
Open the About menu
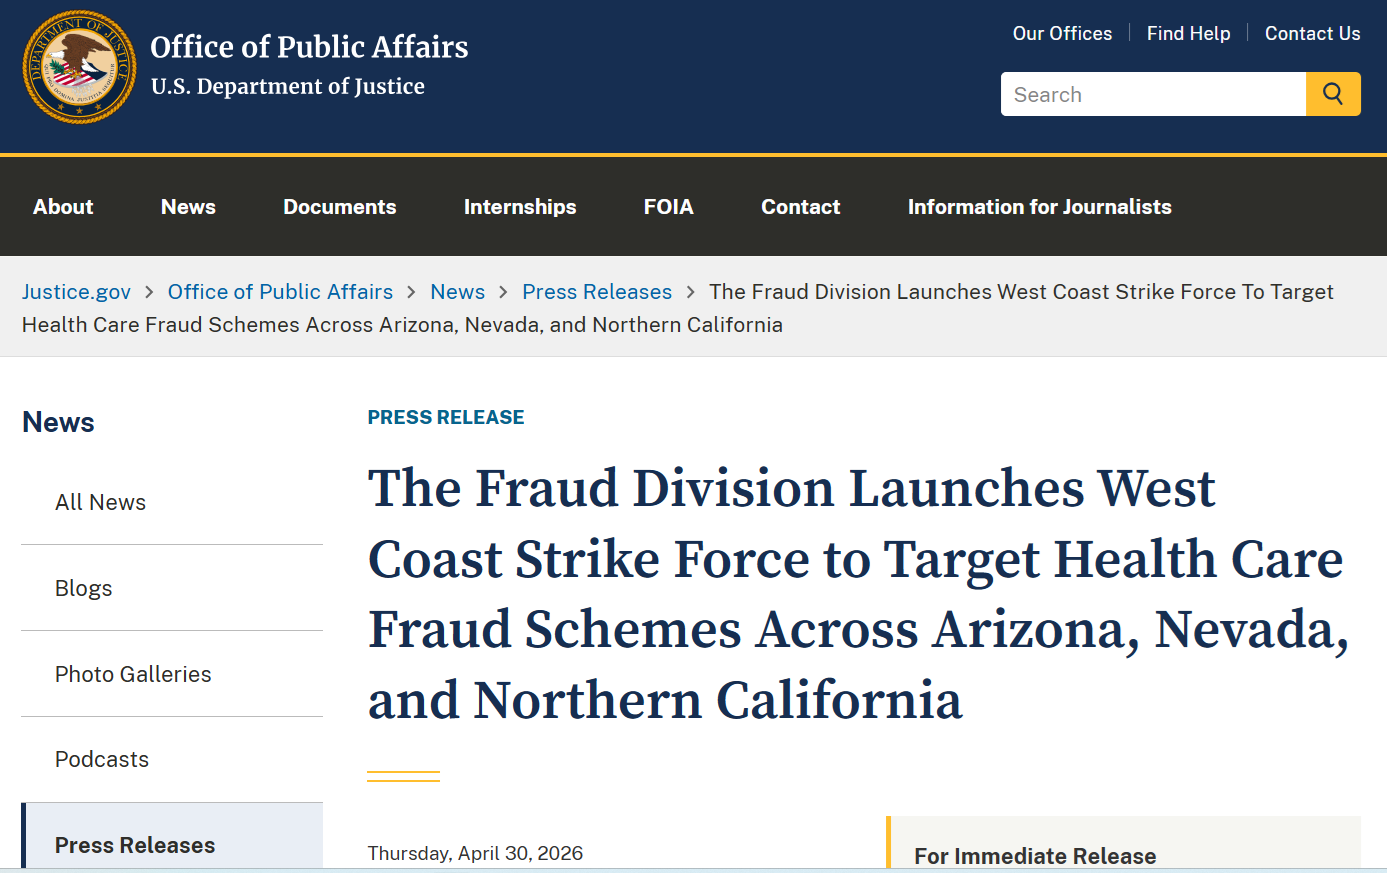coord(63,207)
